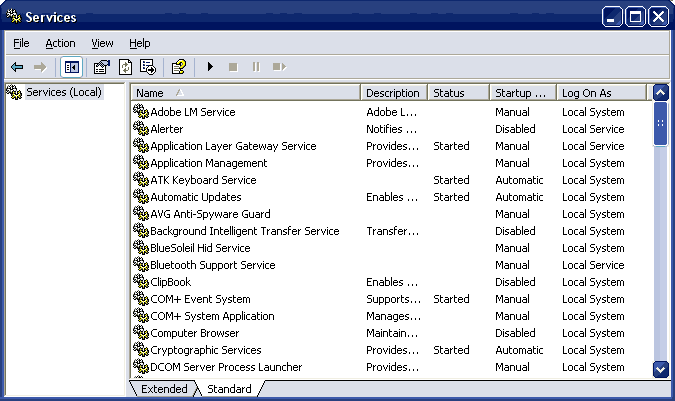Select COM+ Event System name

click(x=200, y=299)
